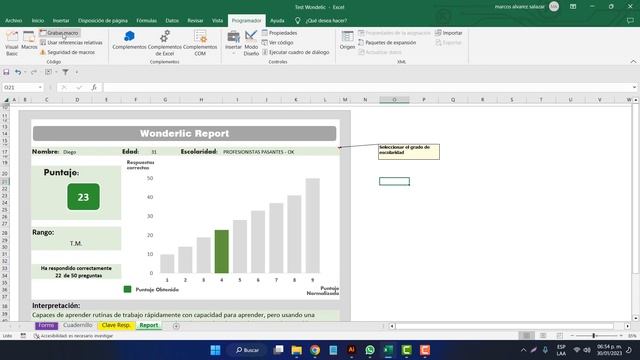Select the Report sheet tab

tap(149, 325)
